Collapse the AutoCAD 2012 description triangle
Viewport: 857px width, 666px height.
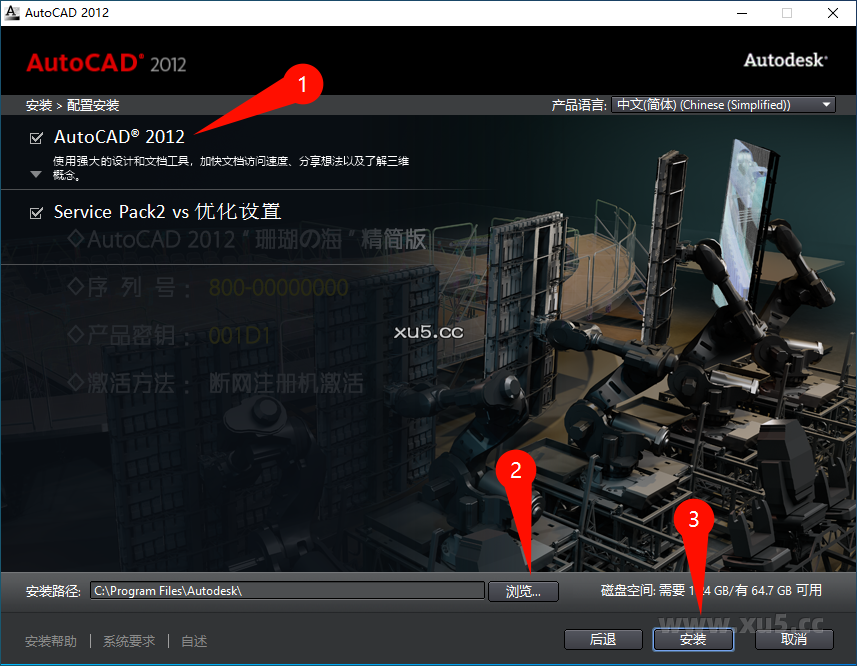coord(35,174)
